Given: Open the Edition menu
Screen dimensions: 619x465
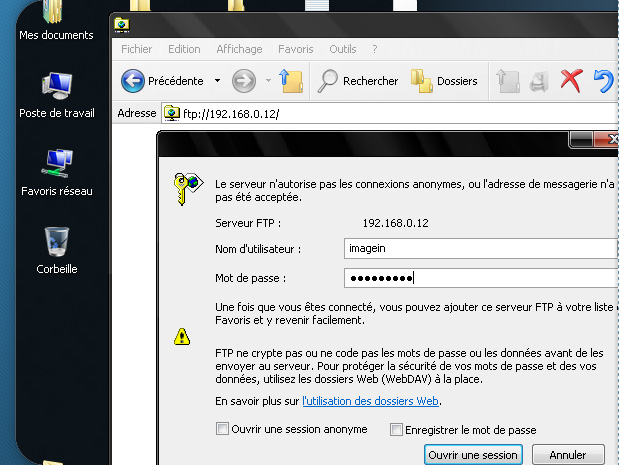Looking at the screenshot, I should coord(184,49).
